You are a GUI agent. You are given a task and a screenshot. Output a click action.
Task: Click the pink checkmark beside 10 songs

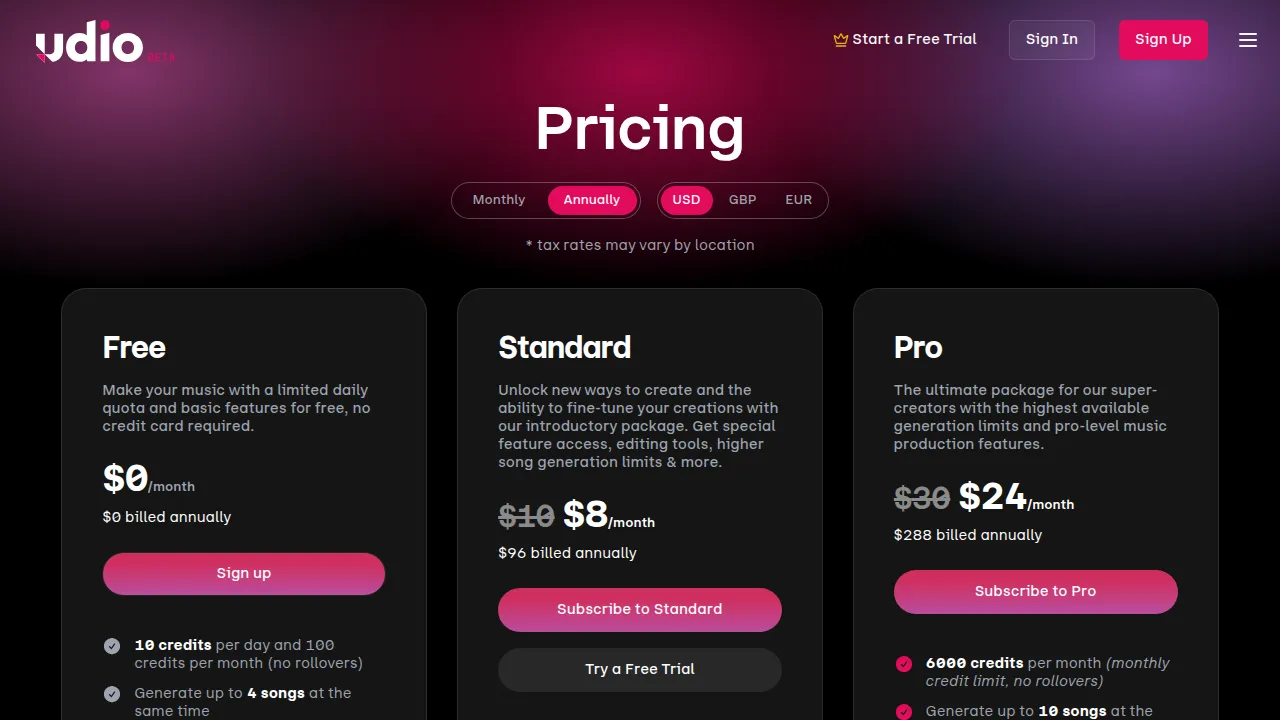(904, 712)
